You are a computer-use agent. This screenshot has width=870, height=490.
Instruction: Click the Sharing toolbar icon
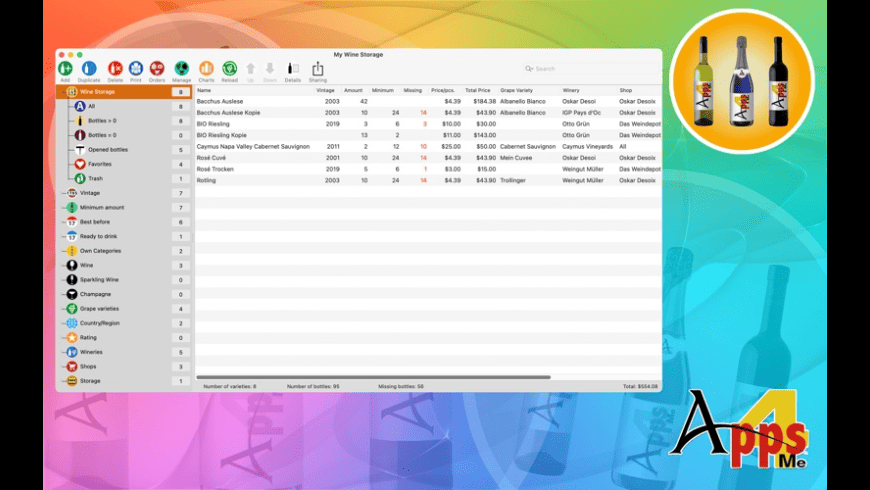coord(317,69)
